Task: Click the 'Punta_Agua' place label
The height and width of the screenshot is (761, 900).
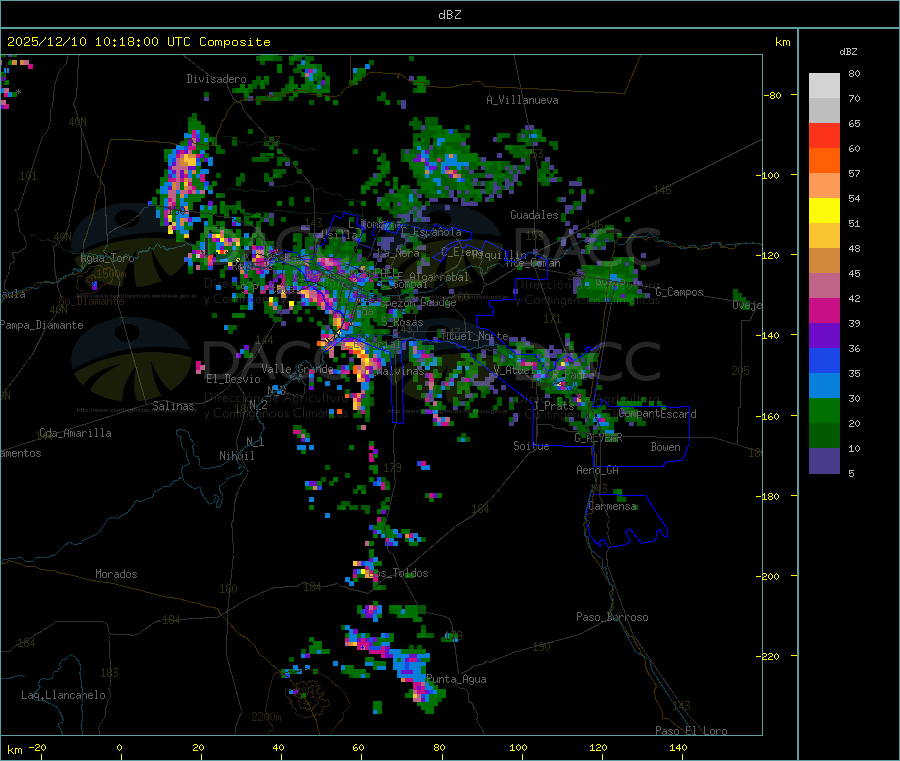Action: tap(456, 679)
